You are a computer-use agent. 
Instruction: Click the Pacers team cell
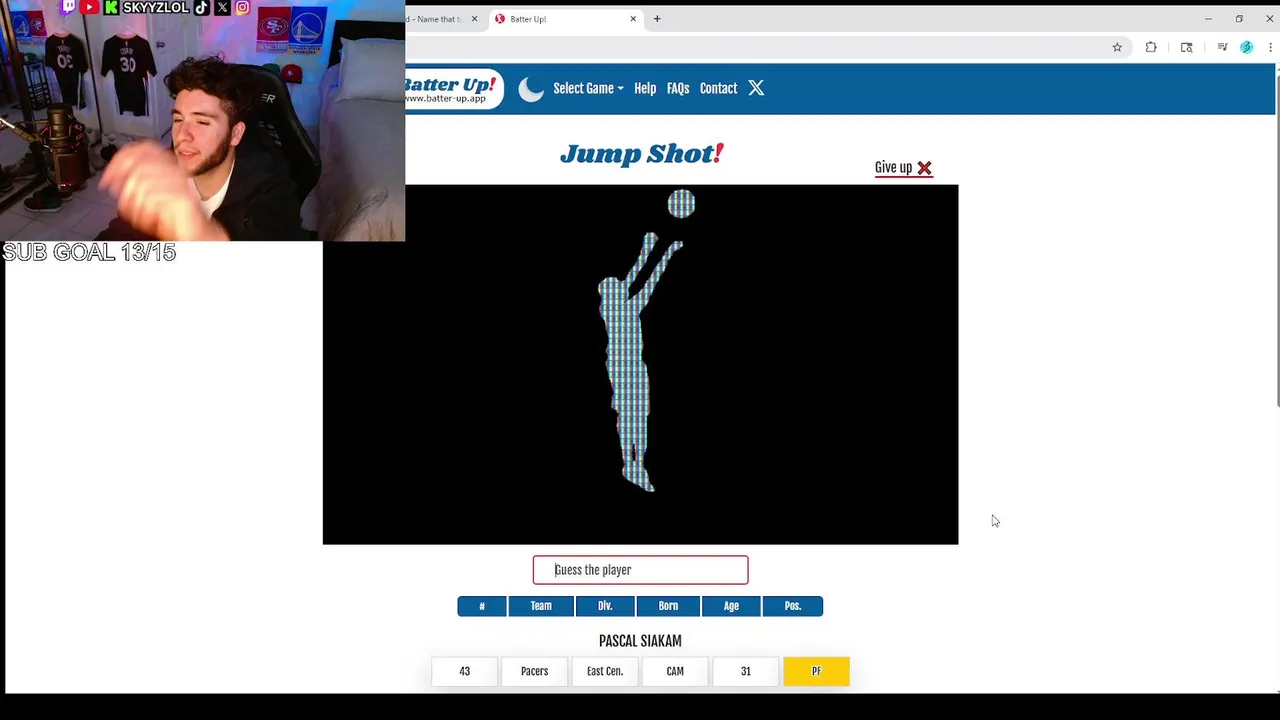pyautogui.click(x=534, y=671)
